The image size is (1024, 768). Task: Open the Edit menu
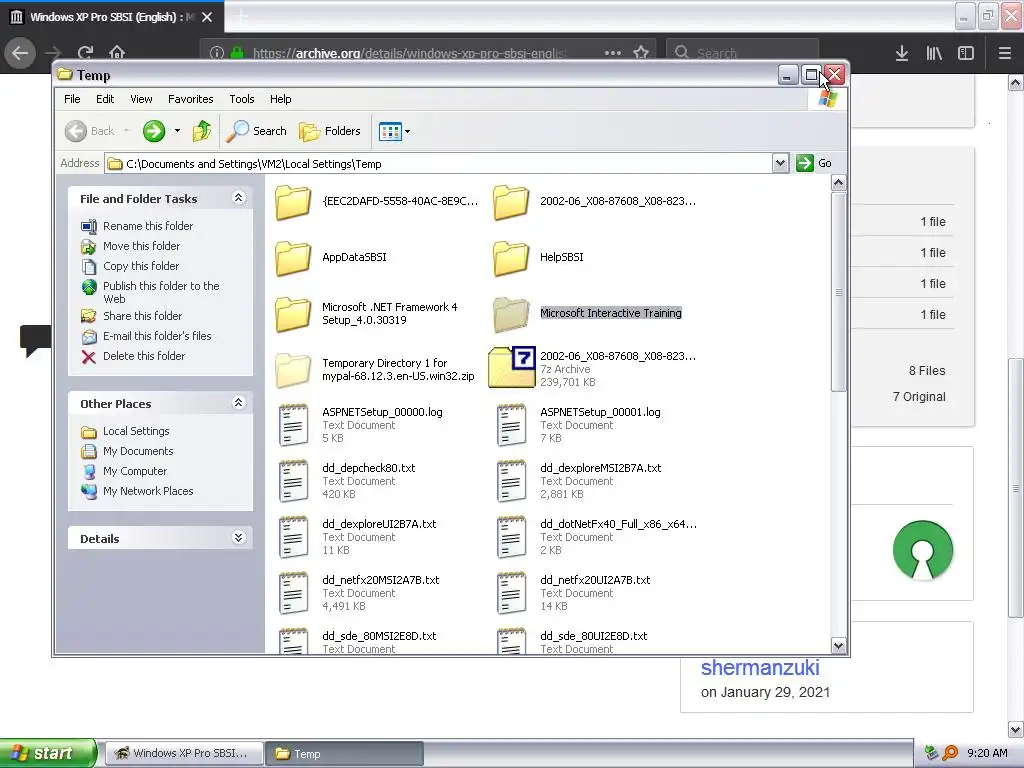point(104,99)
